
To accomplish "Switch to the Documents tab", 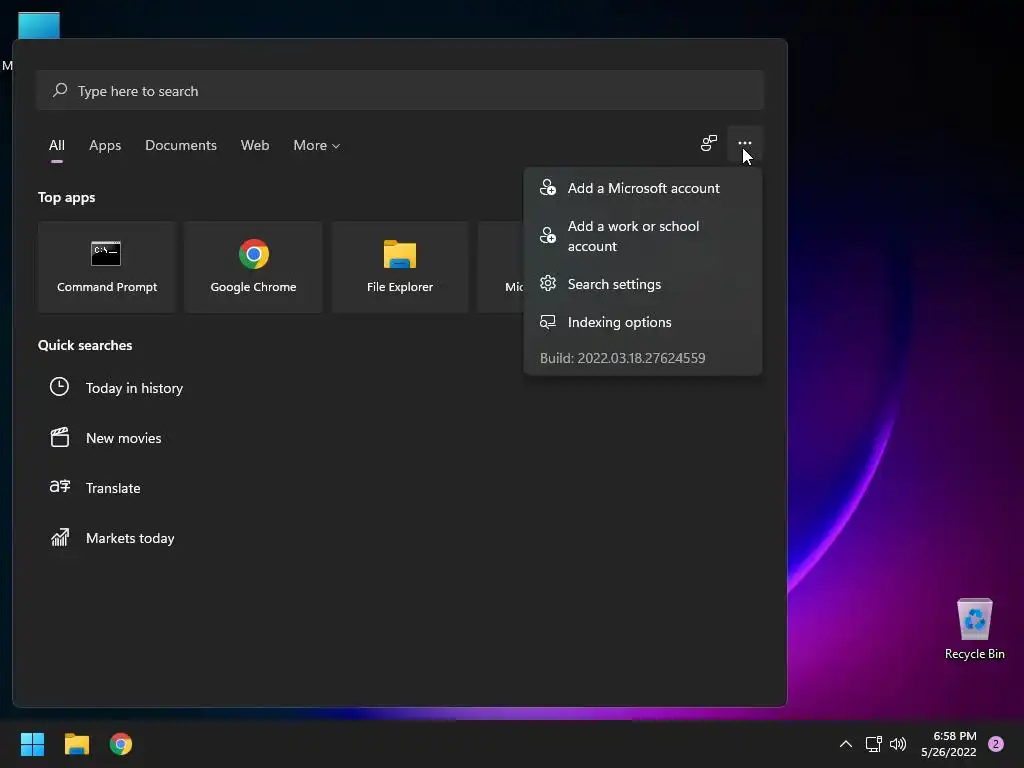I will pos(181,146).
